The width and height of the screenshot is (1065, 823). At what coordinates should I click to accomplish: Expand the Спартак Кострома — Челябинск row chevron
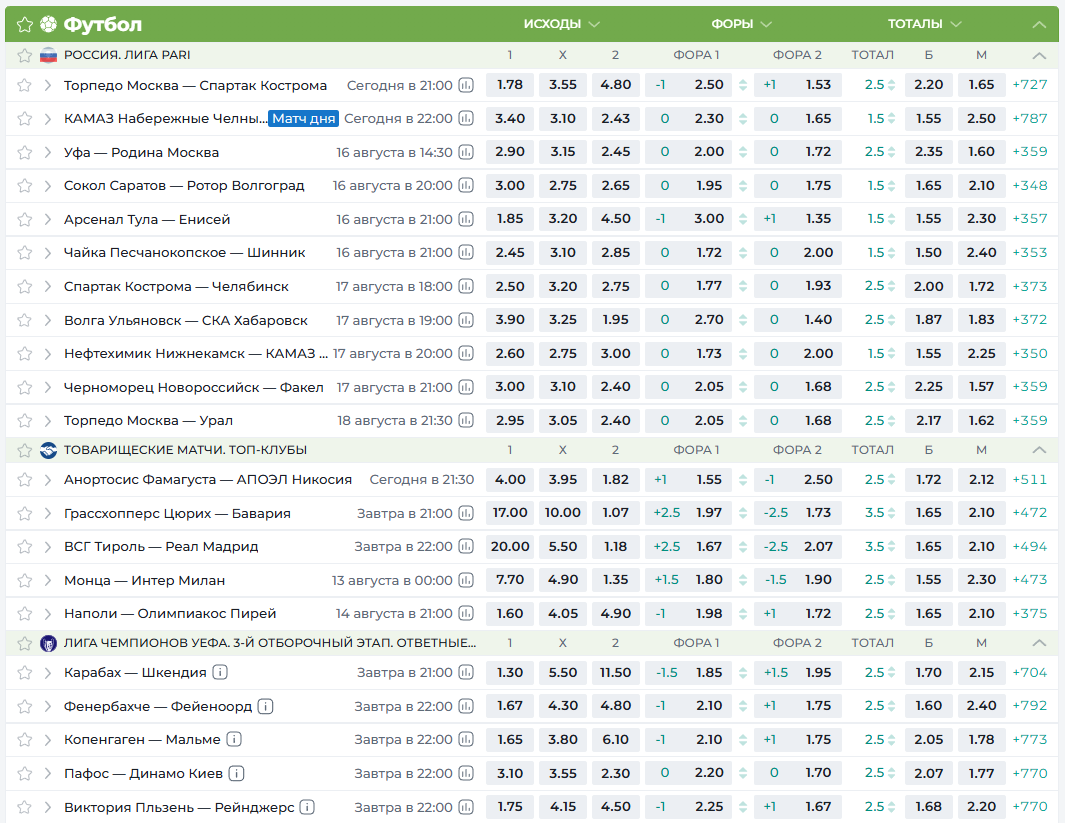[x=48, y=287]
